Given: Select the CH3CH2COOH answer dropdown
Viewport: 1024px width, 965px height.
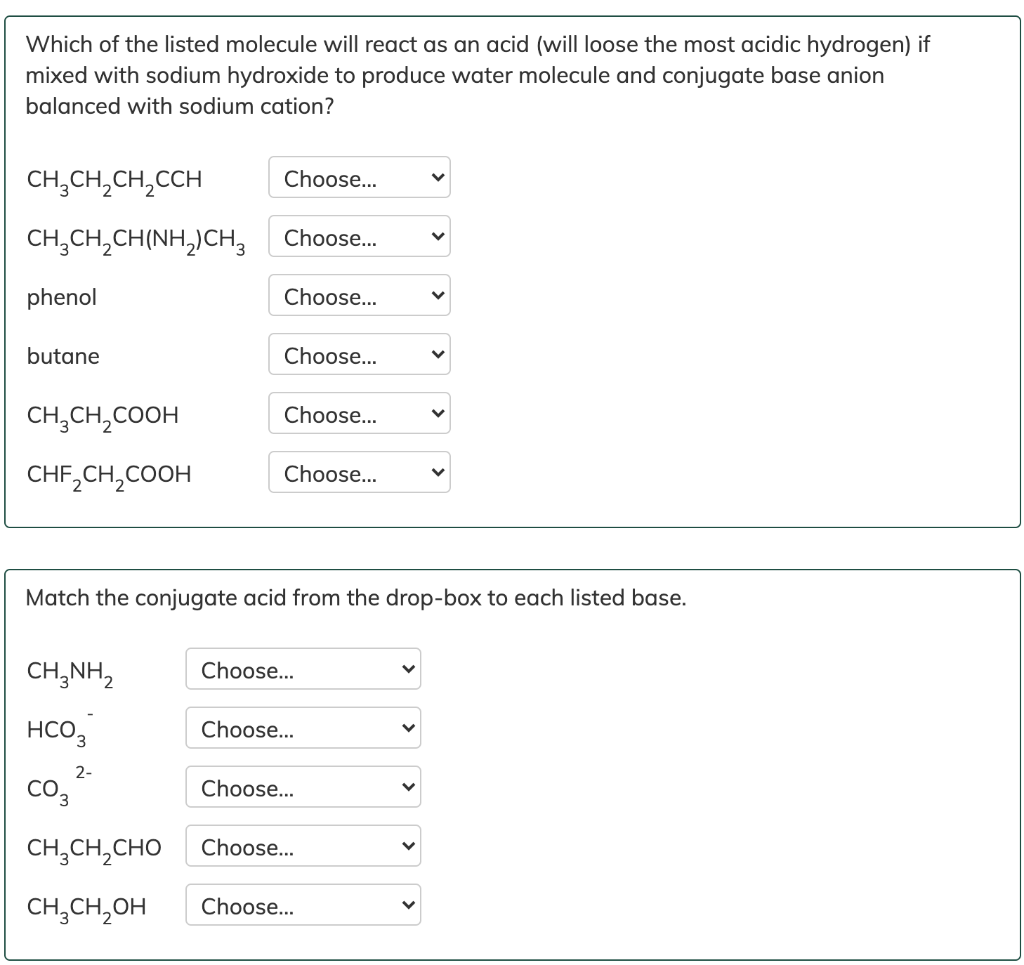Looking at the screenshot, I should pyautogui.click(x=359, y=413).
